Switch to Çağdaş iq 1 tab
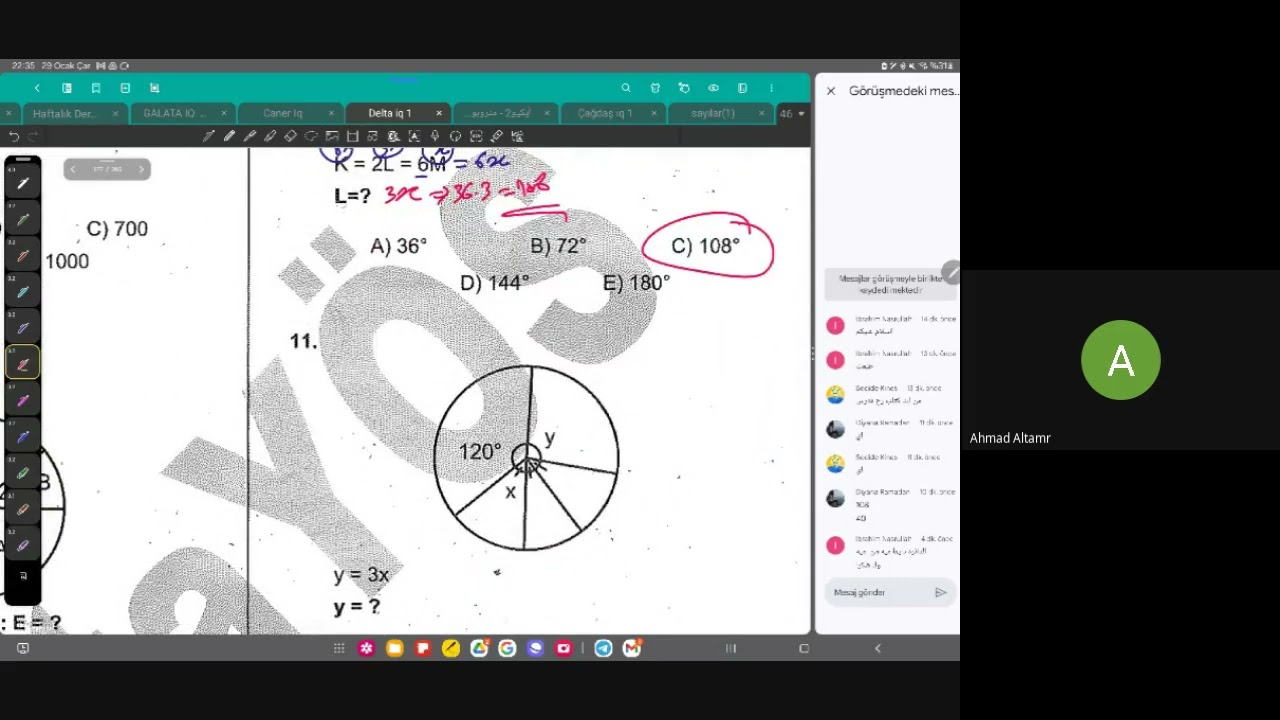 click(605, 113)
